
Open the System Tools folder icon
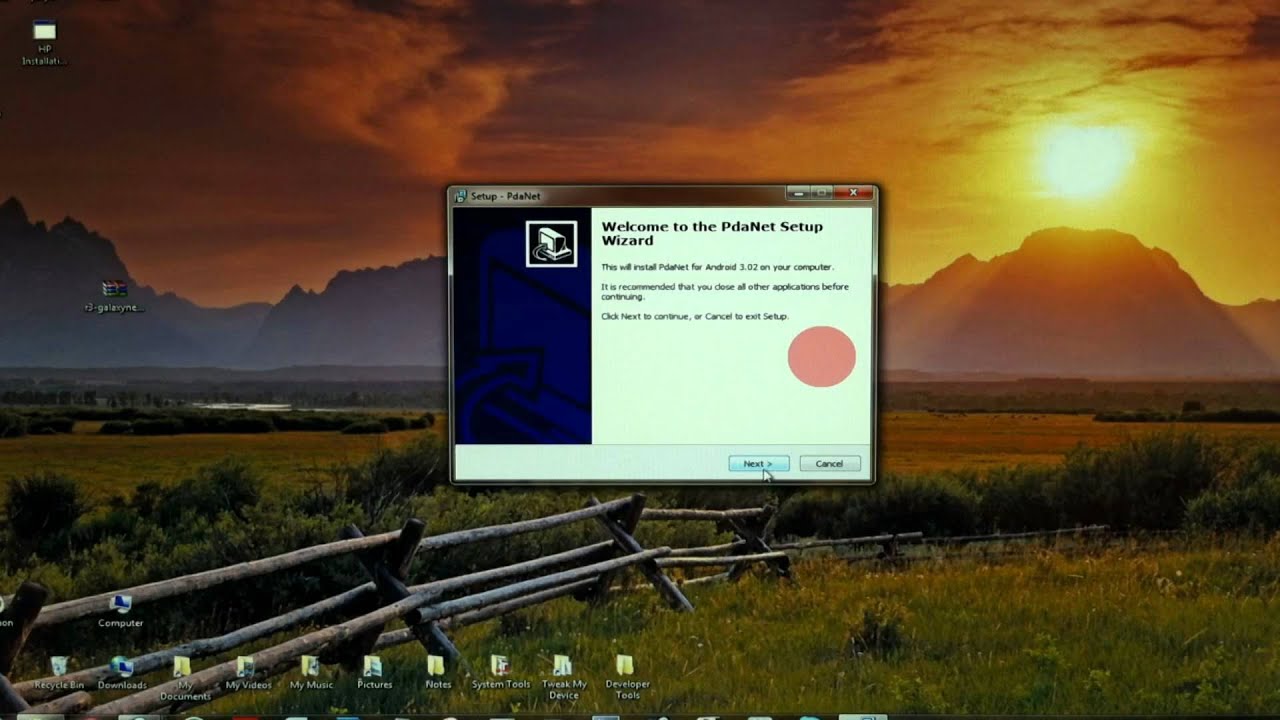pyautogui.click(x=501, y=673)
